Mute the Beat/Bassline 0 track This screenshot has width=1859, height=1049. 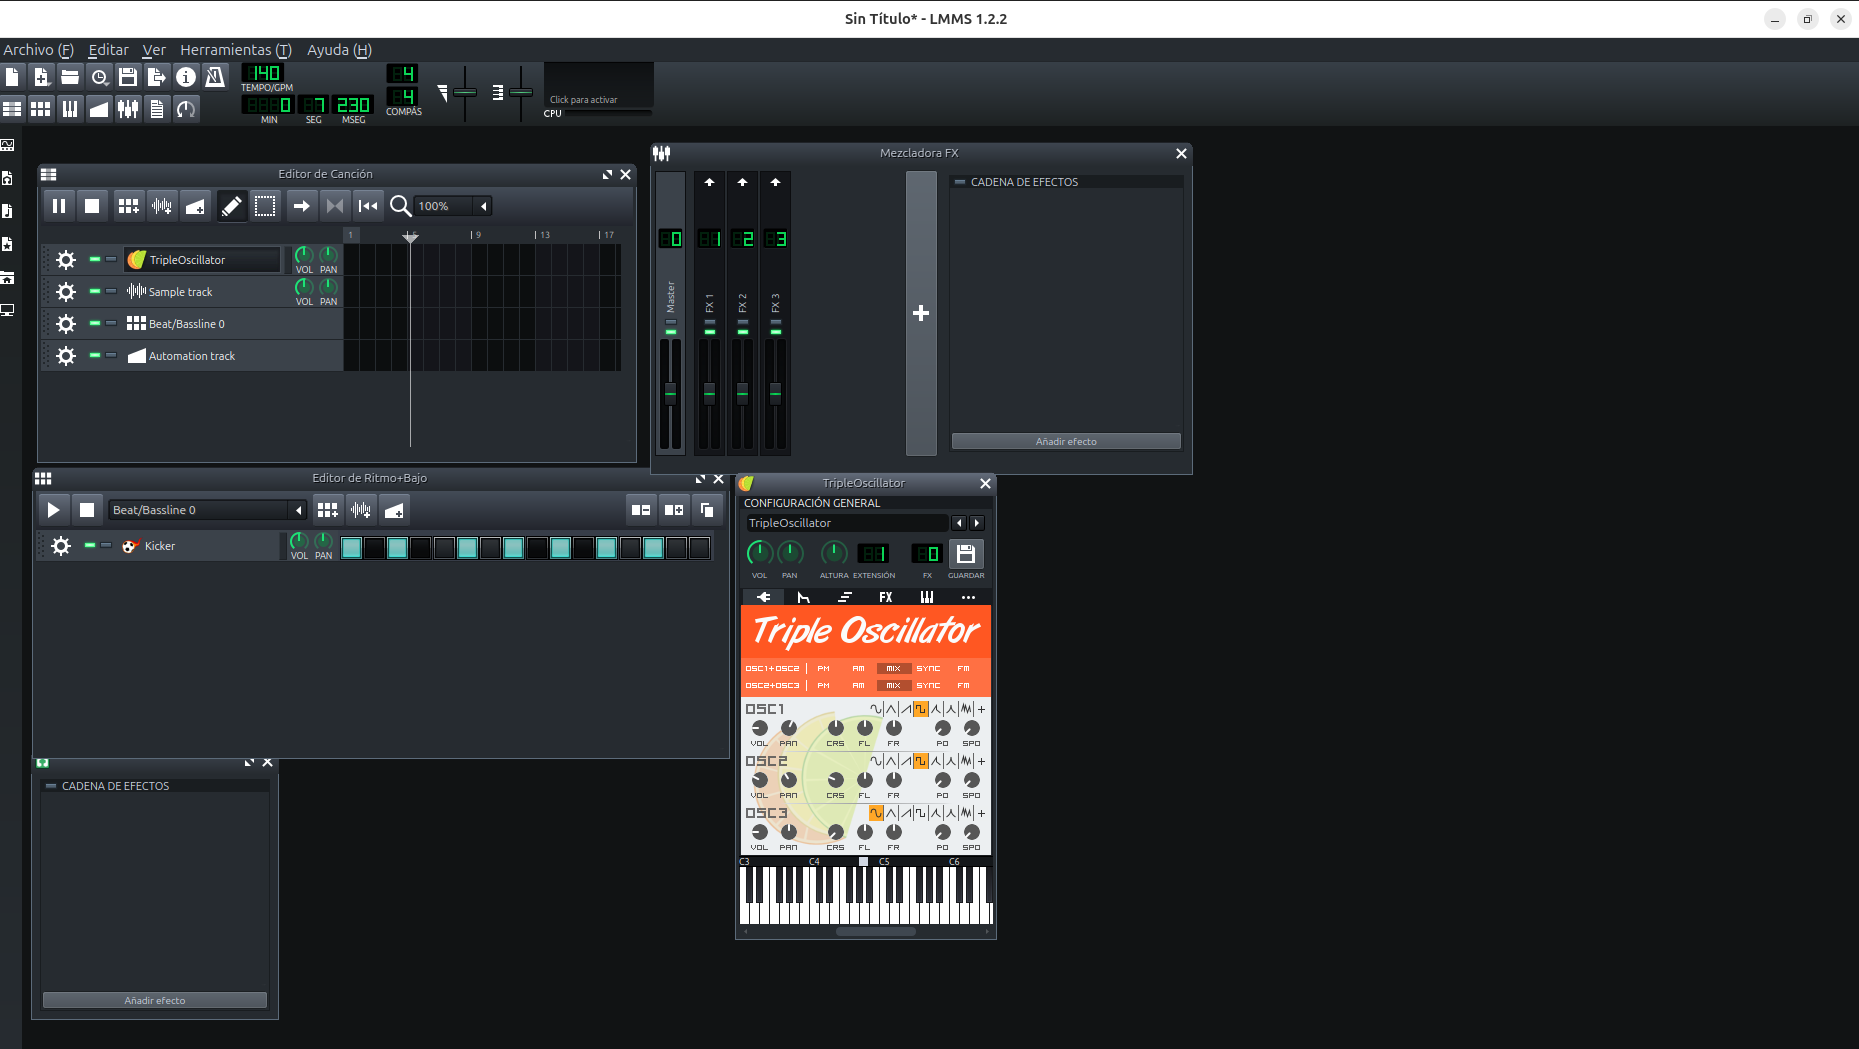coord(95,323)
